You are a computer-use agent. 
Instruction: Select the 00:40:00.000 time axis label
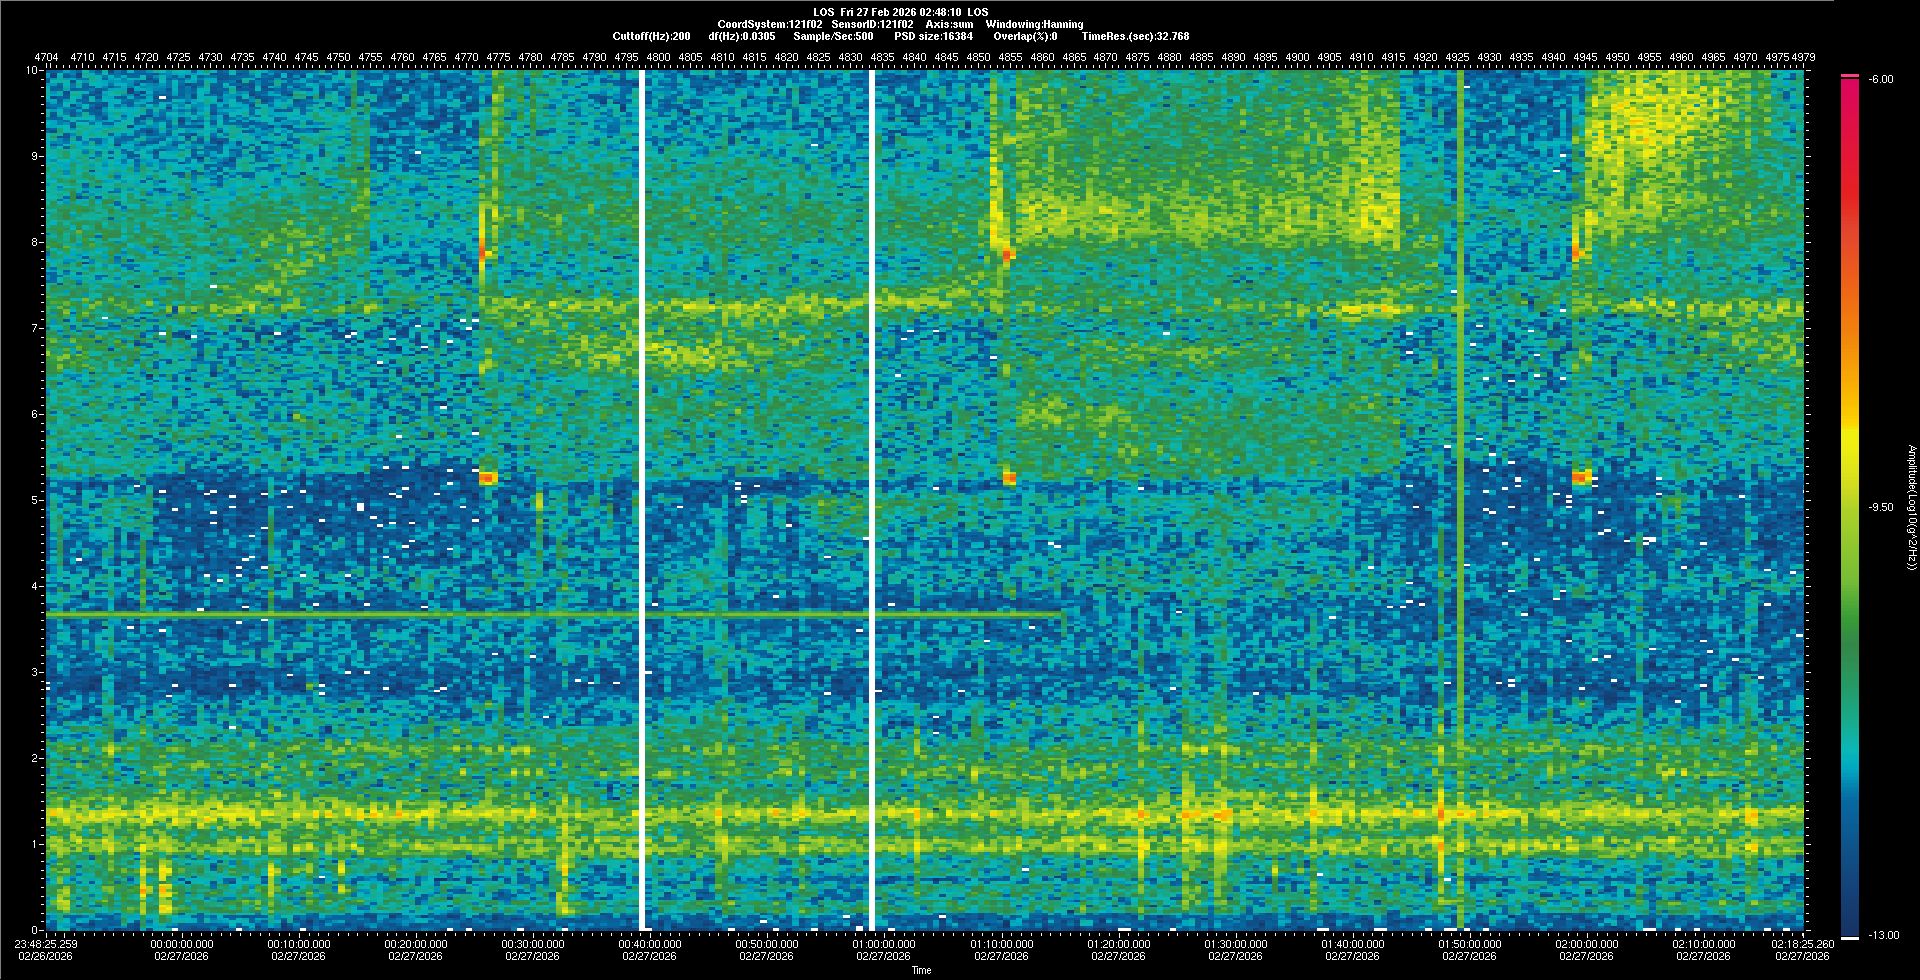pyautogui.click(x=650, y=944)
